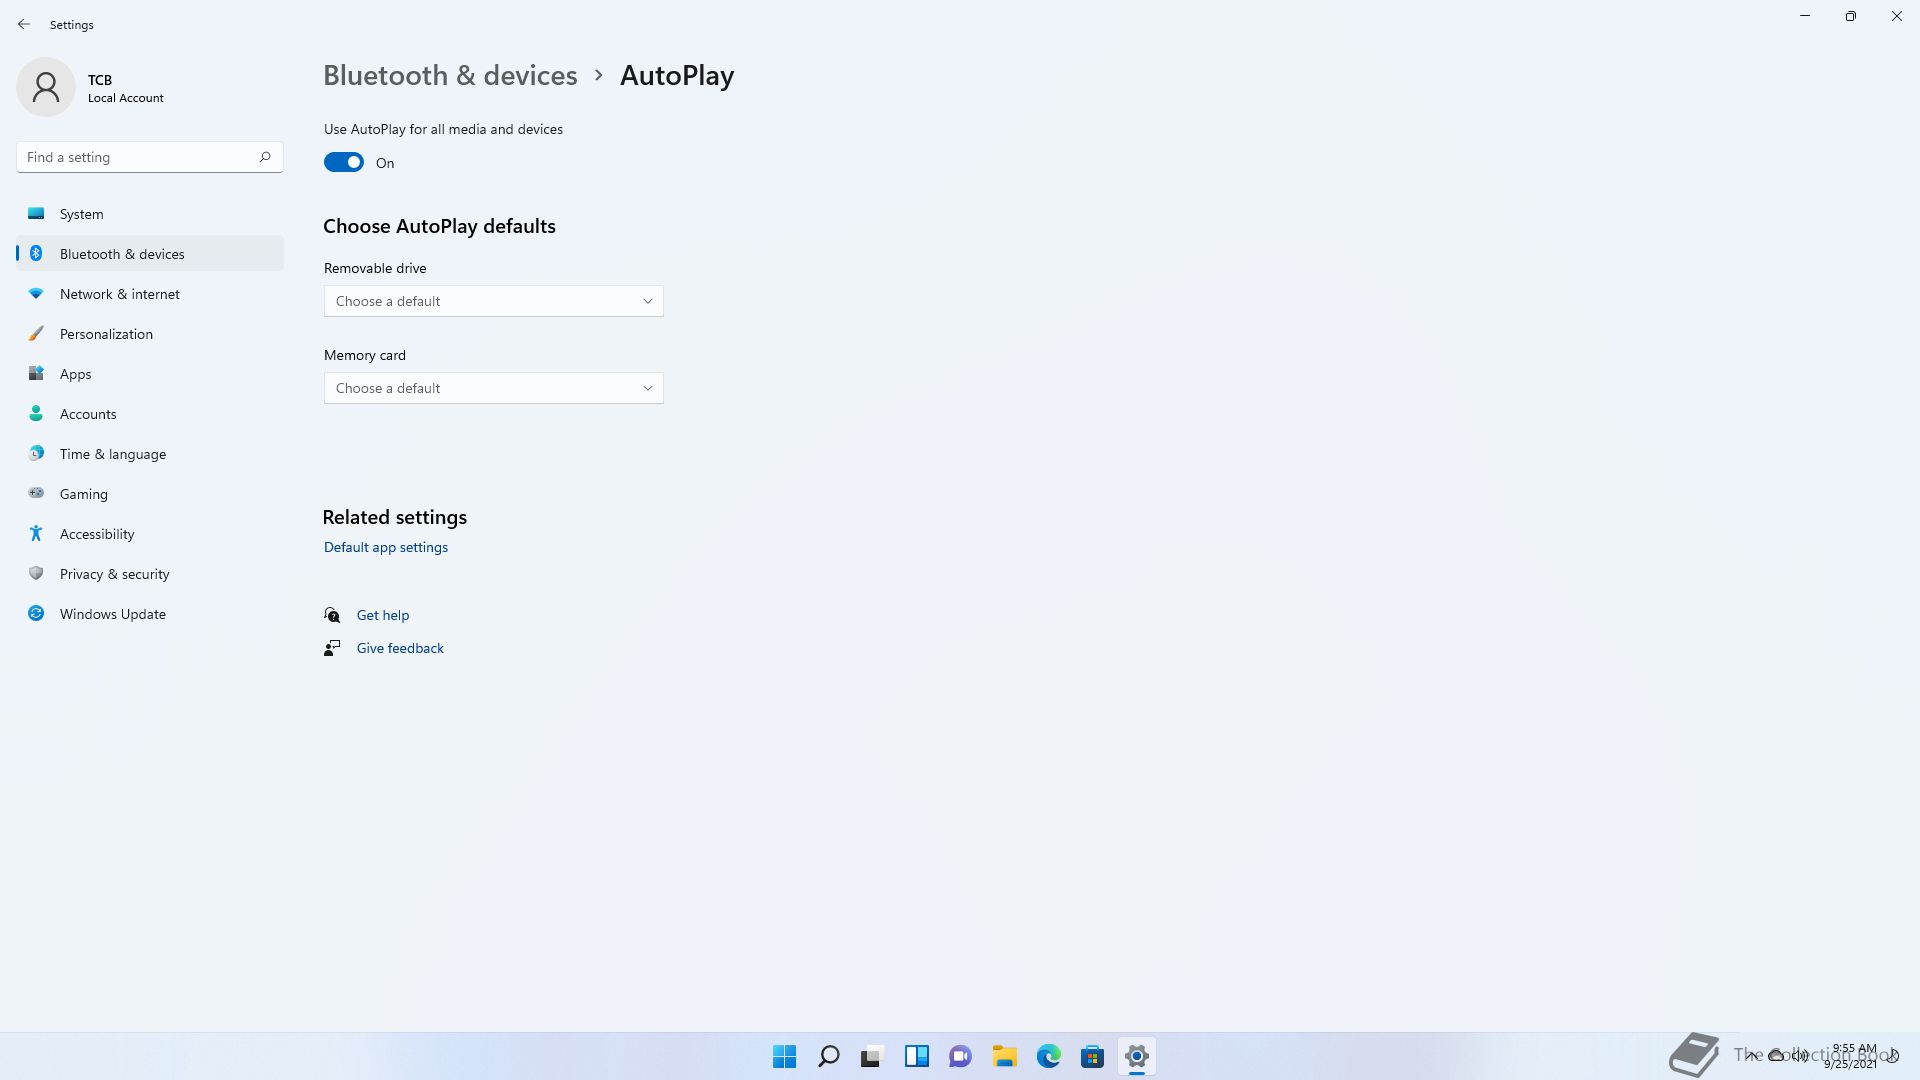The height and width of the screenshot is (1080, 1920).
Task: Open Privacy & security category
Action: pos(114,574)
